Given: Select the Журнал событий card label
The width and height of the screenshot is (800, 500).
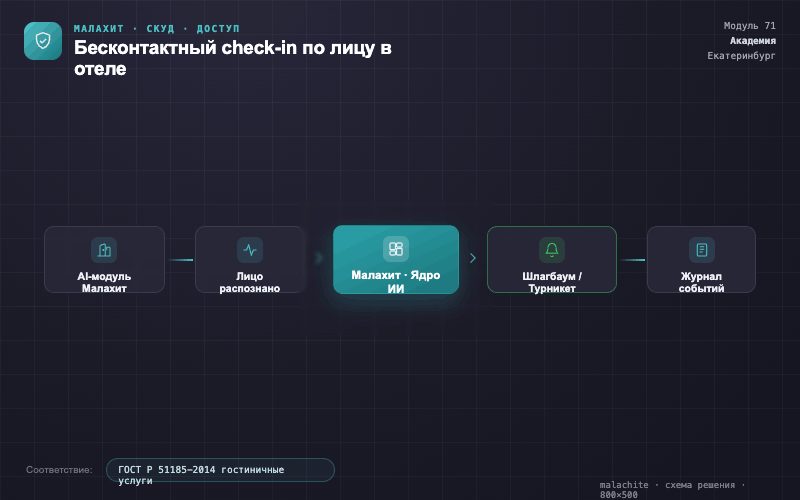Looking at the screenshot, I should point(702,282).
